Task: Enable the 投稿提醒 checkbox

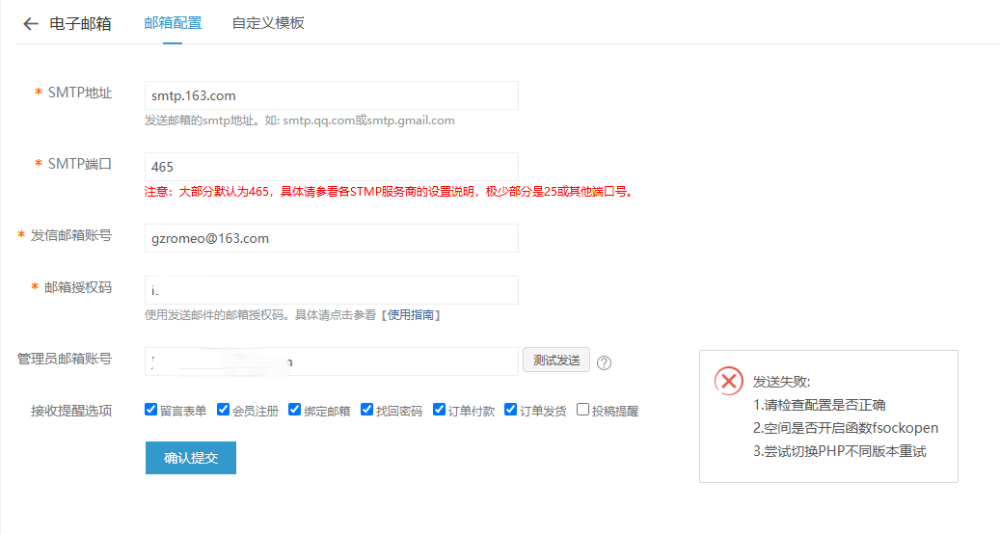Action: click(583, 409)
